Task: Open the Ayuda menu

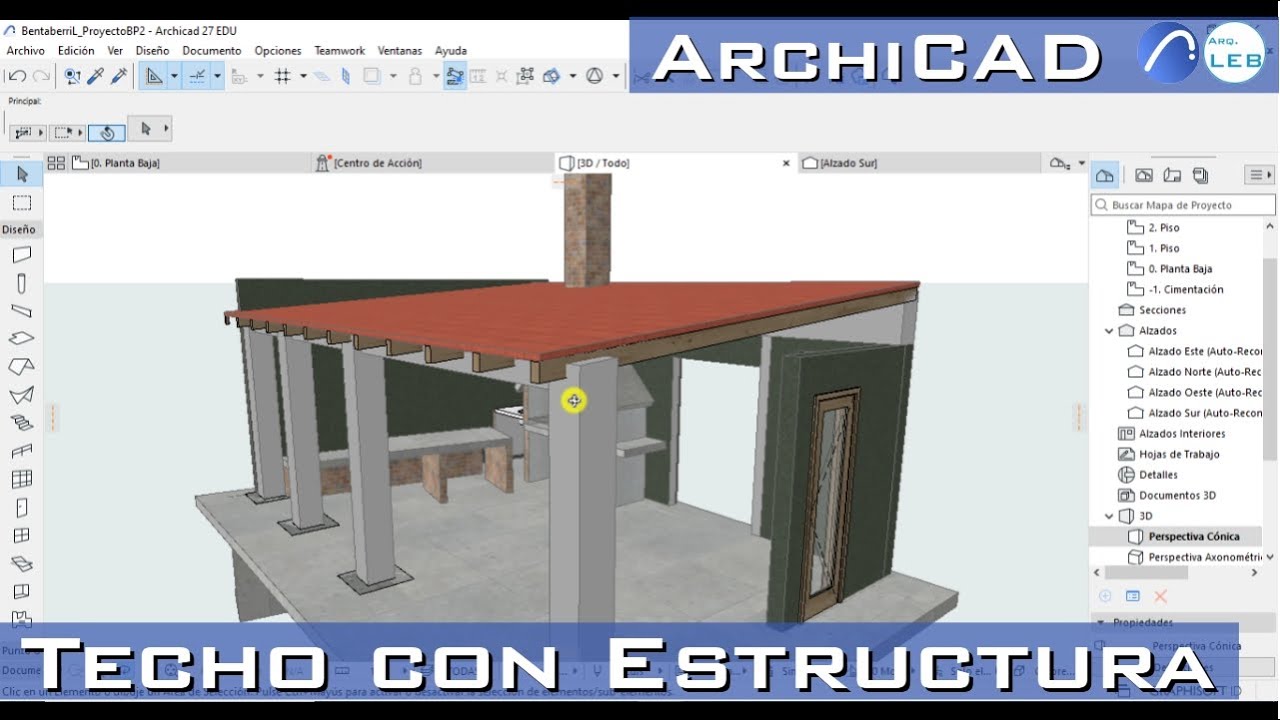Action: click(451, 50)
